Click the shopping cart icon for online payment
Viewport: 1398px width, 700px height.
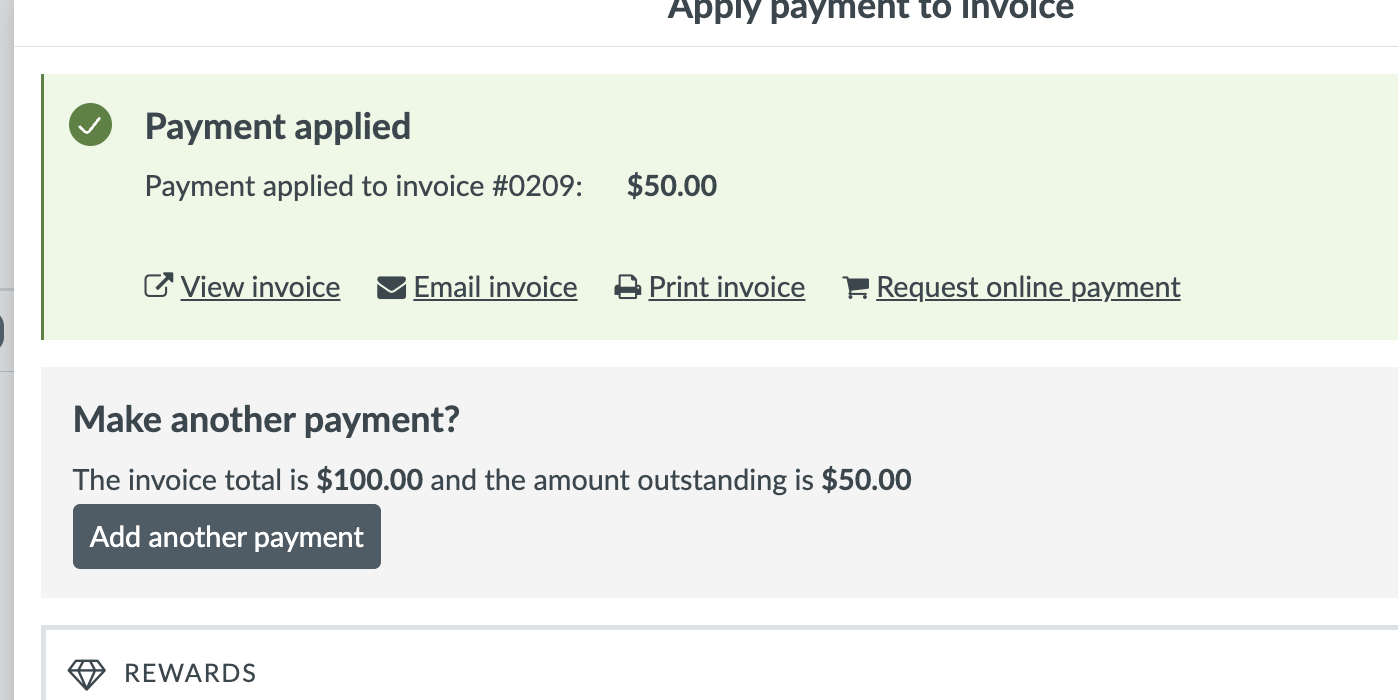click(855, 288)
